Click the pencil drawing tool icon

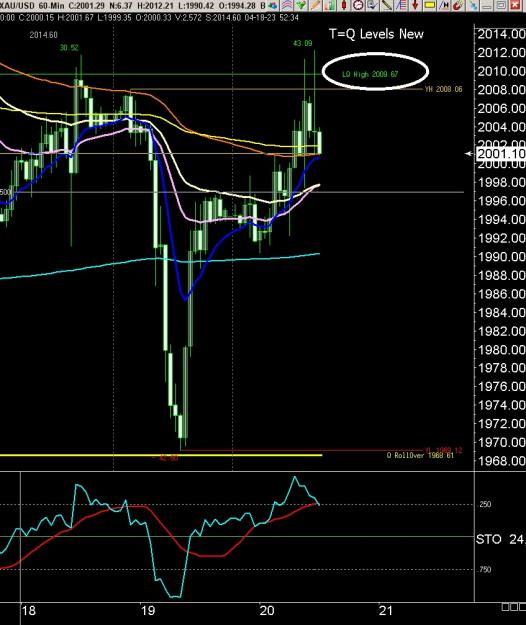coord(316,5)
